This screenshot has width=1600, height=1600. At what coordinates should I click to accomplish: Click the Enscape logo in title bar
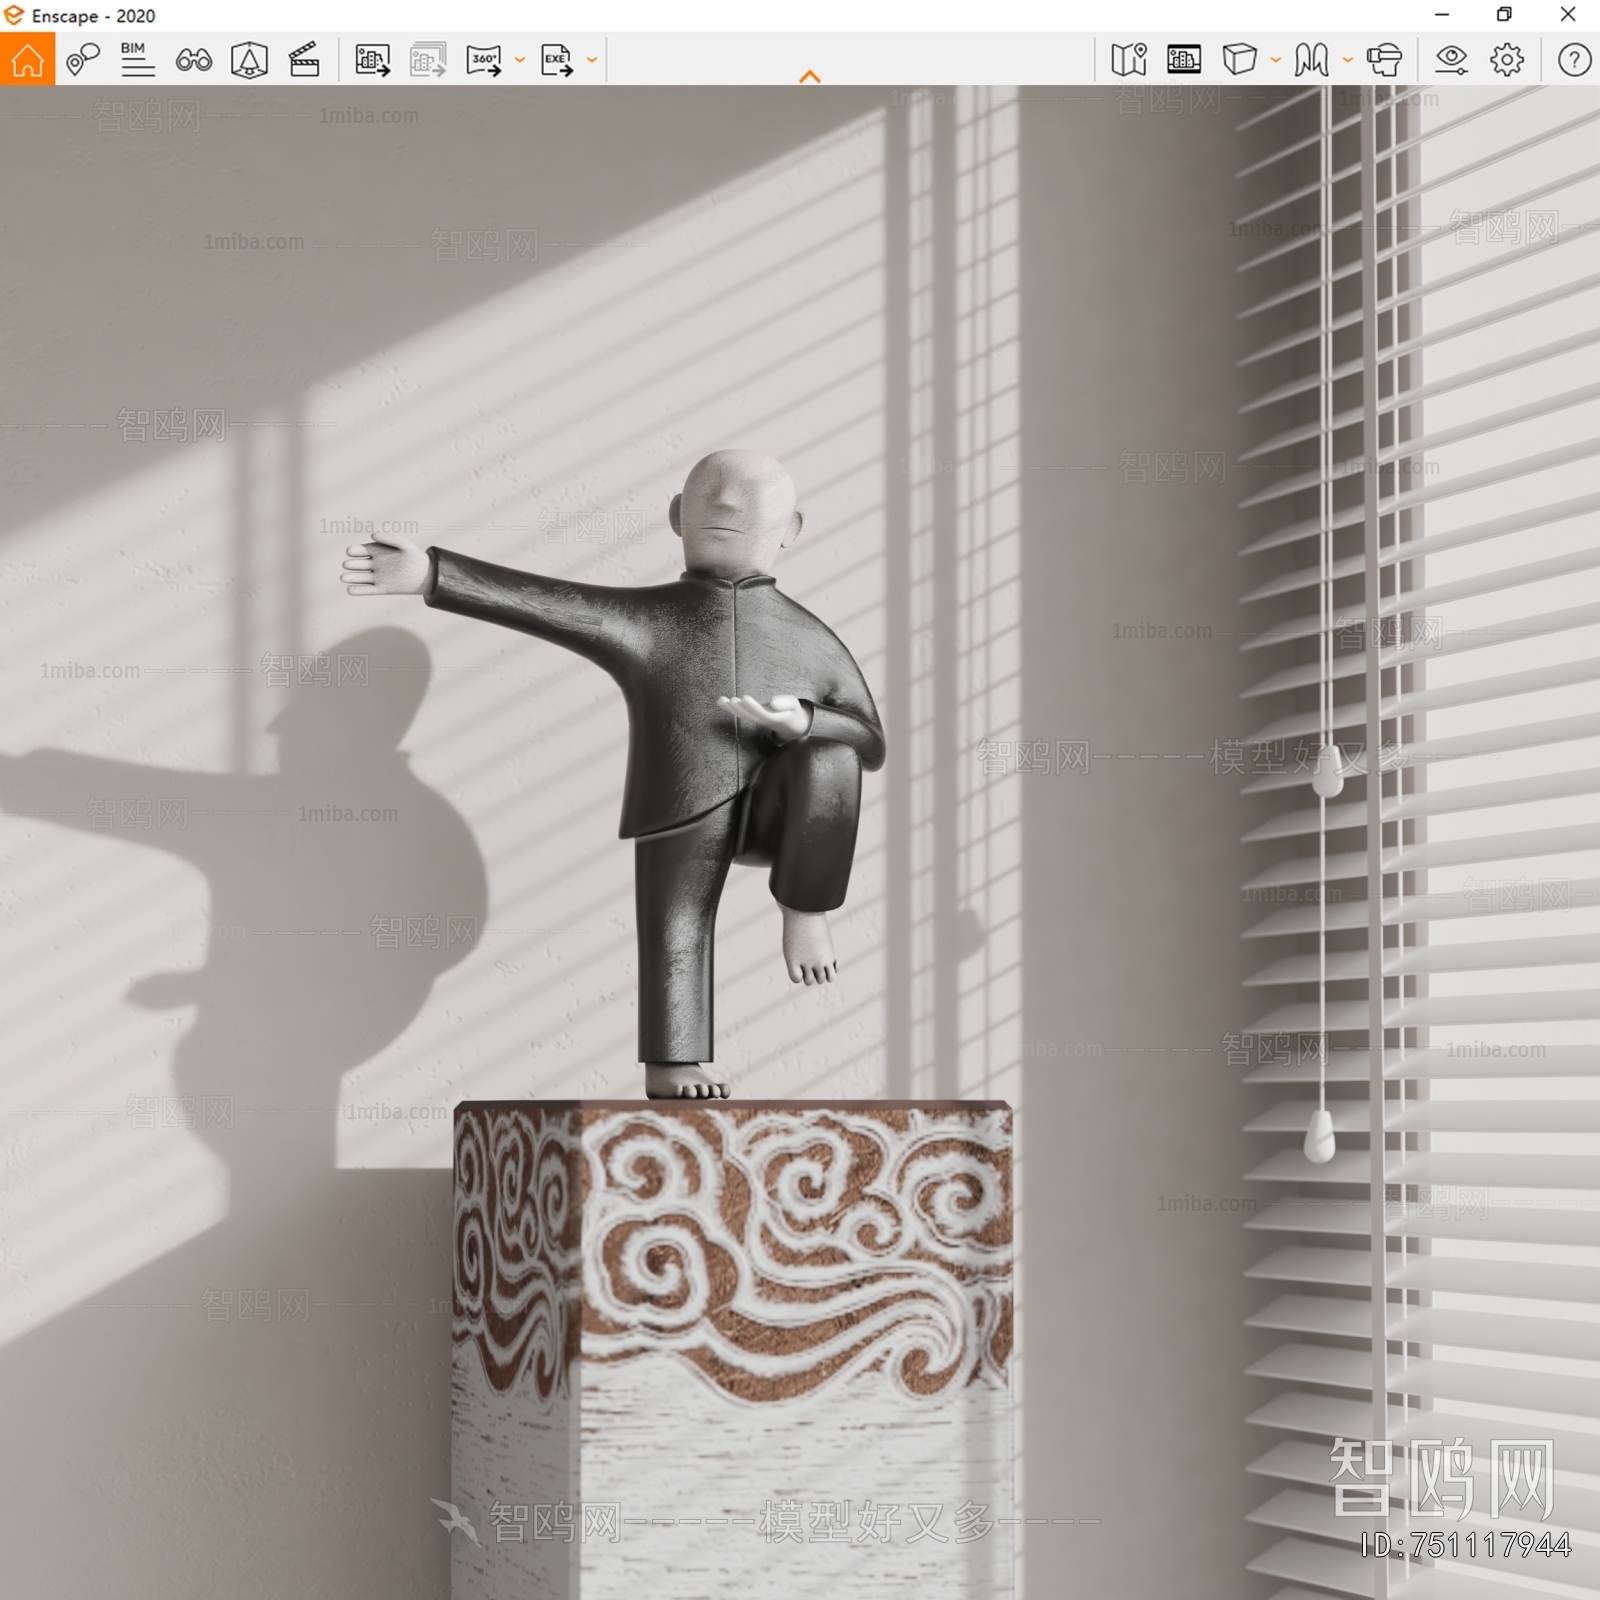click(14, 15)
